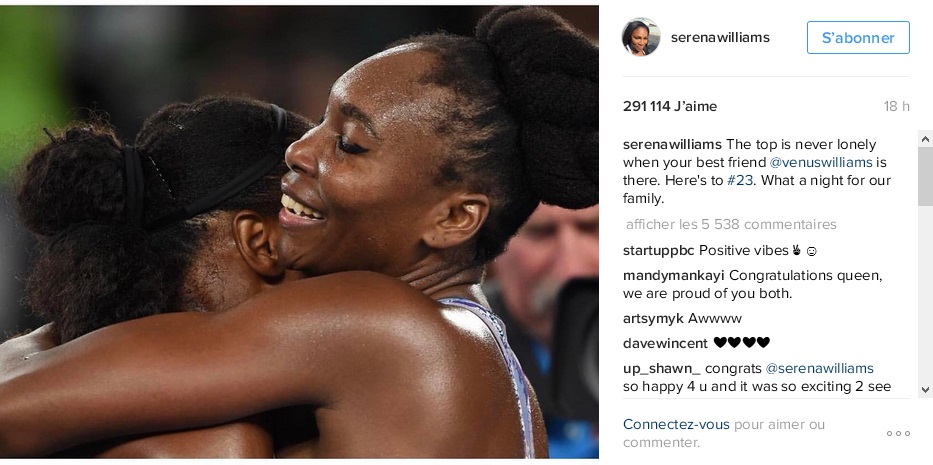This screenshot has height=465, width=933.
Task: Click the comments scrollbar thumb
Action: point(925,176)
